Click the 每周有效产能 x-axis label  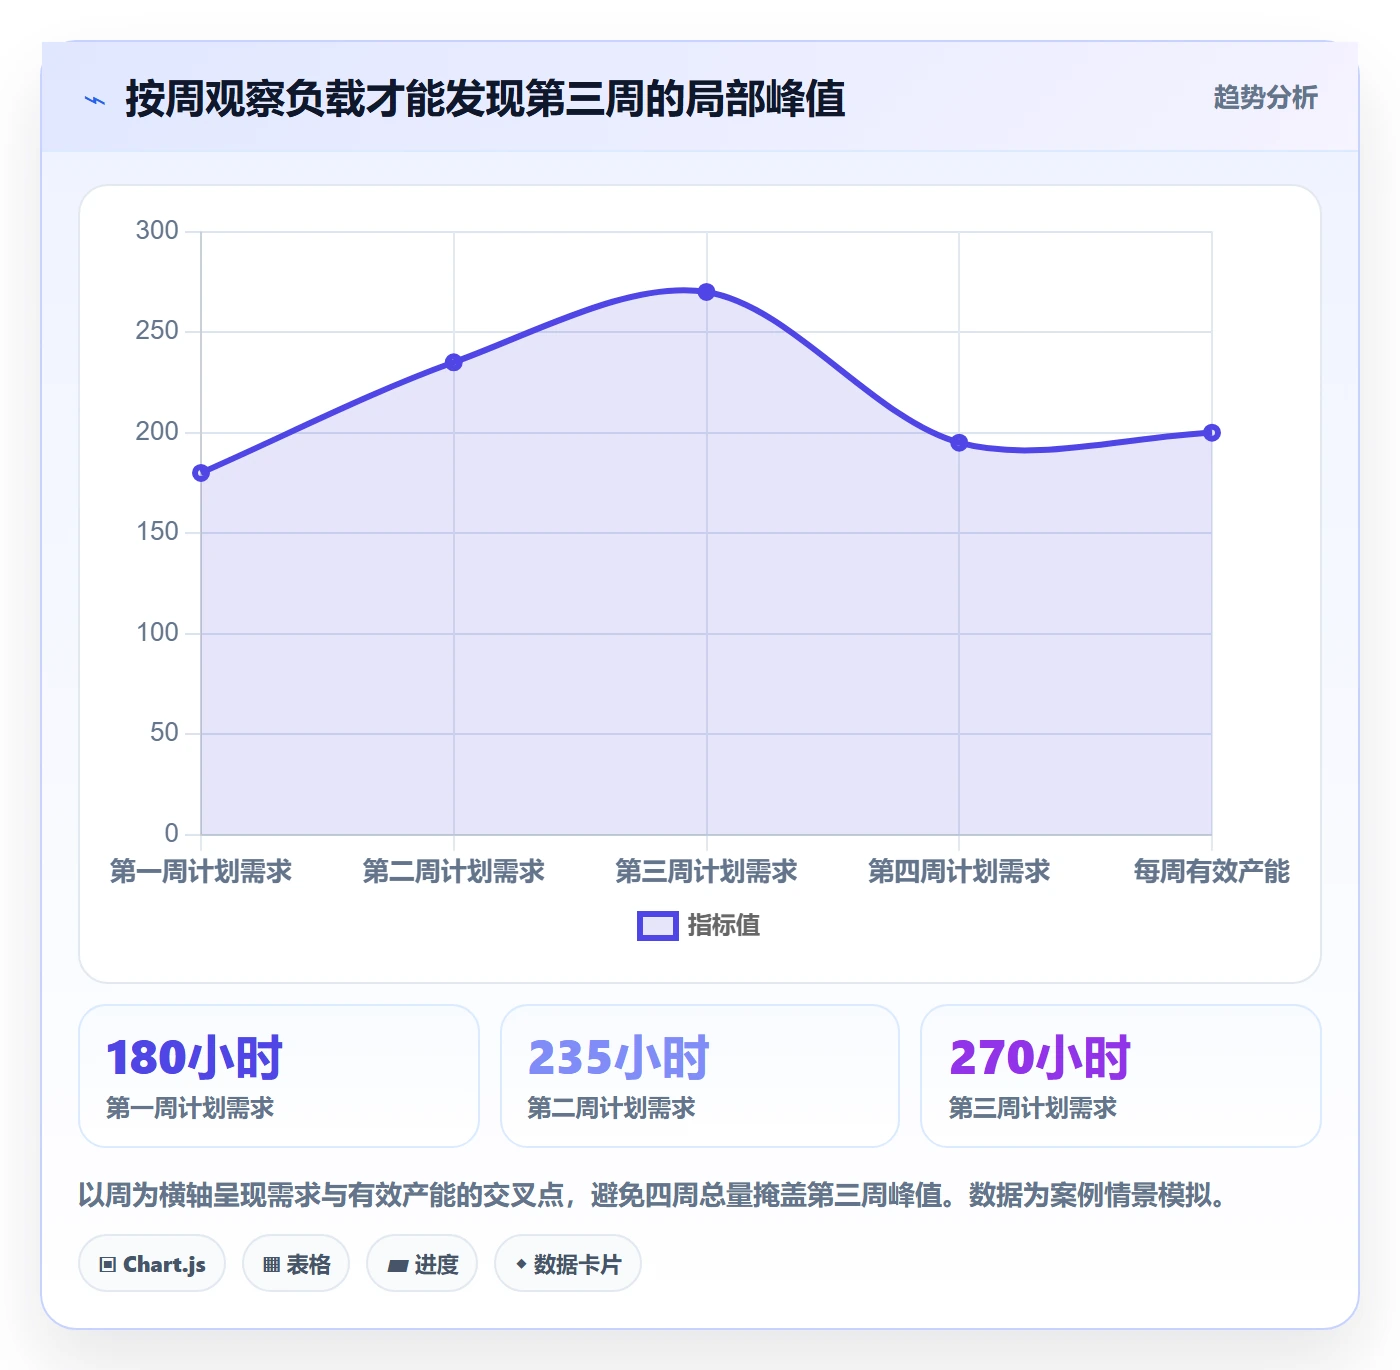tap(1212, 871)
